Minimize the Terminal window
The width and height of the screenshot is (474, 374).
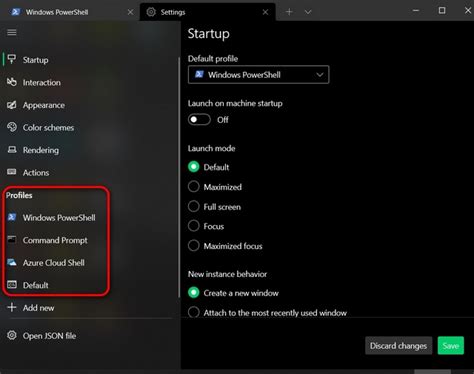tap(416, 11)
